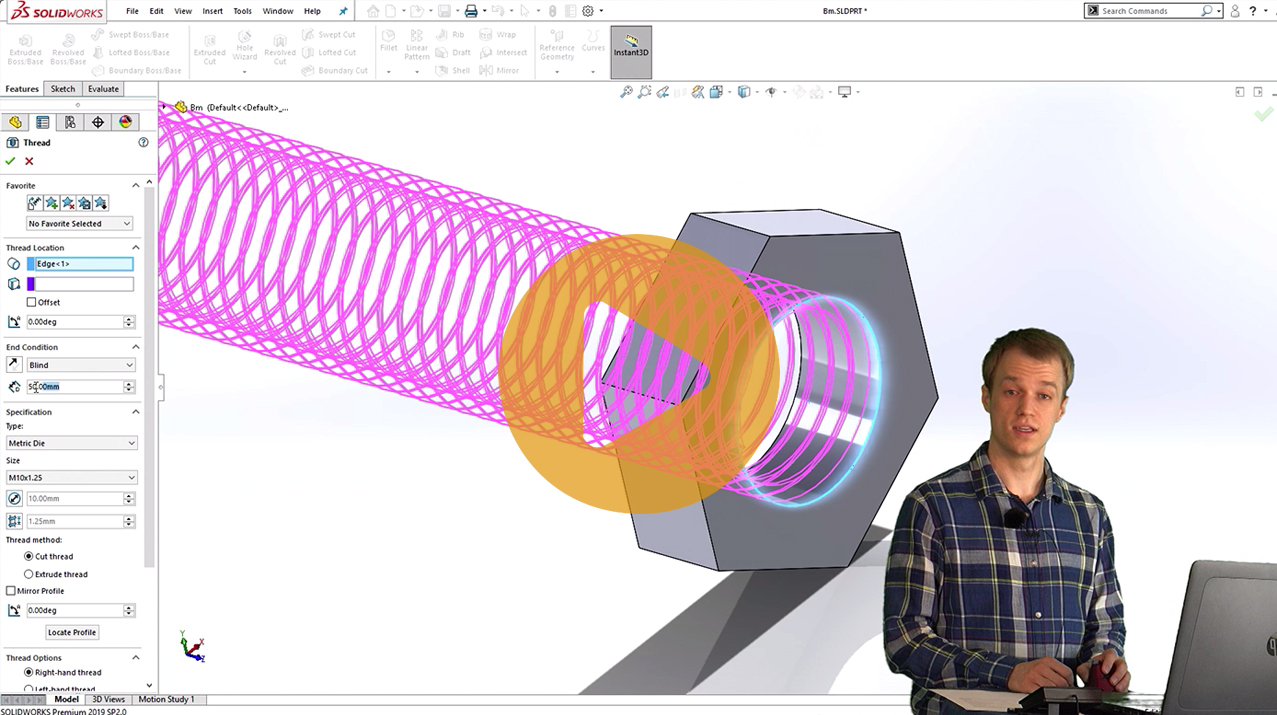Click inside the Search Commands field
Viewport: 1277px width, 715px height.
[1150, 10]
